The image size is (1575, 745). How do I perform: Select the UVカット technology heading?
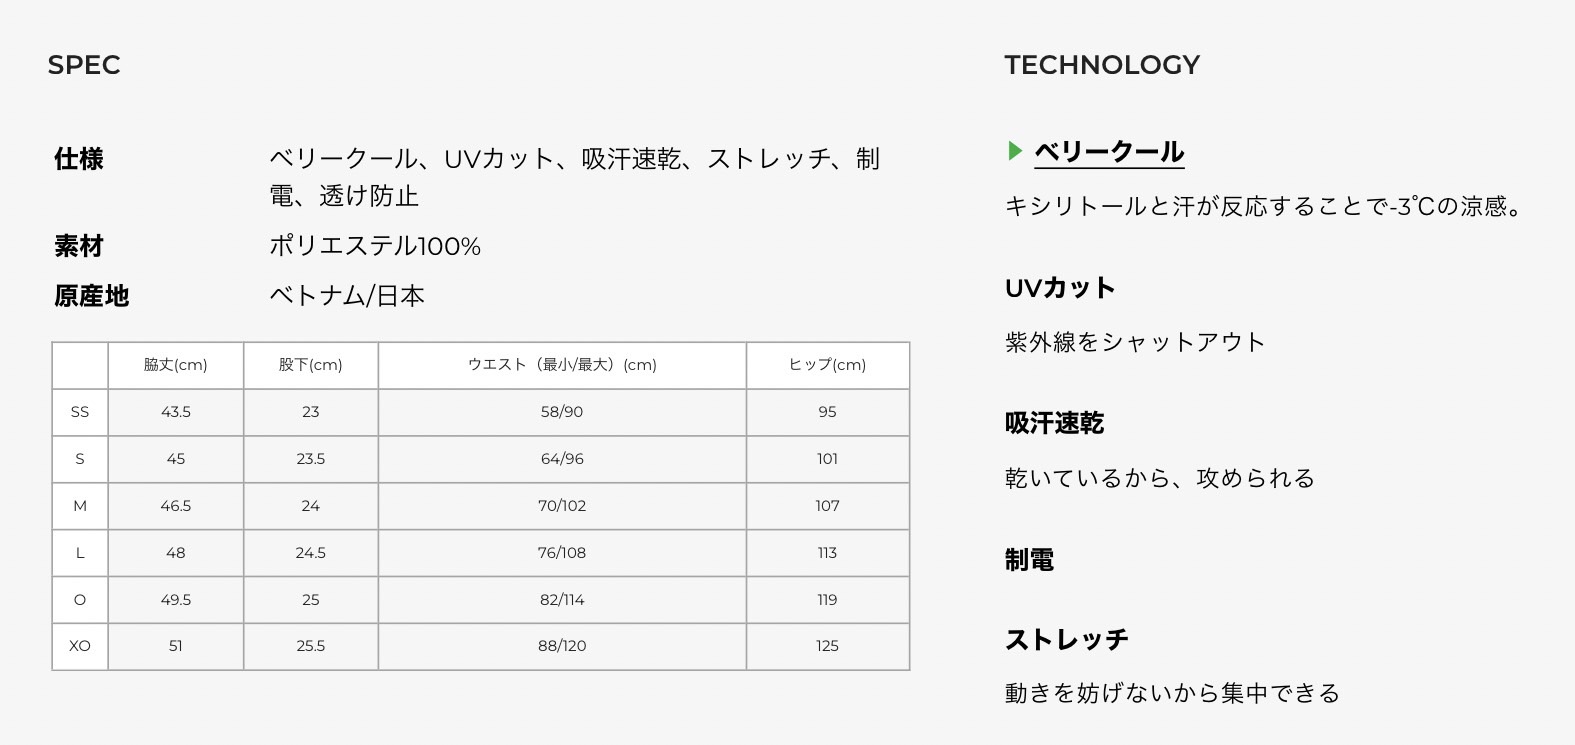1060,288
